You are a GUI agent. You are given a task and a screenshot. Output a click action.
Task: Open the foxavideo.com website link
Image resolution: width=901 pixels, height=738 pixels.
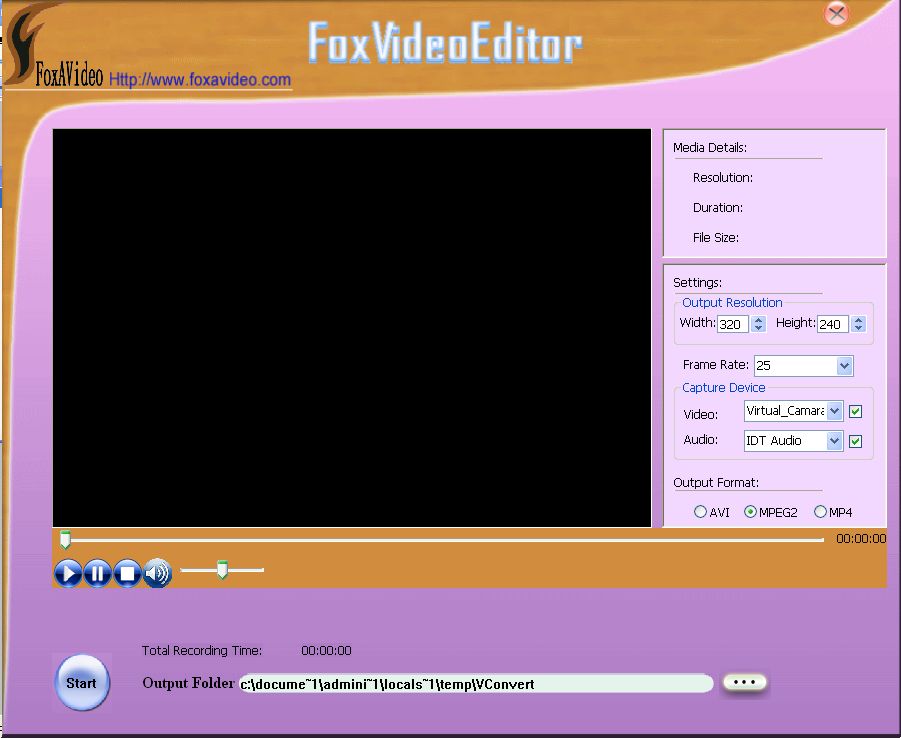point(200,79)
